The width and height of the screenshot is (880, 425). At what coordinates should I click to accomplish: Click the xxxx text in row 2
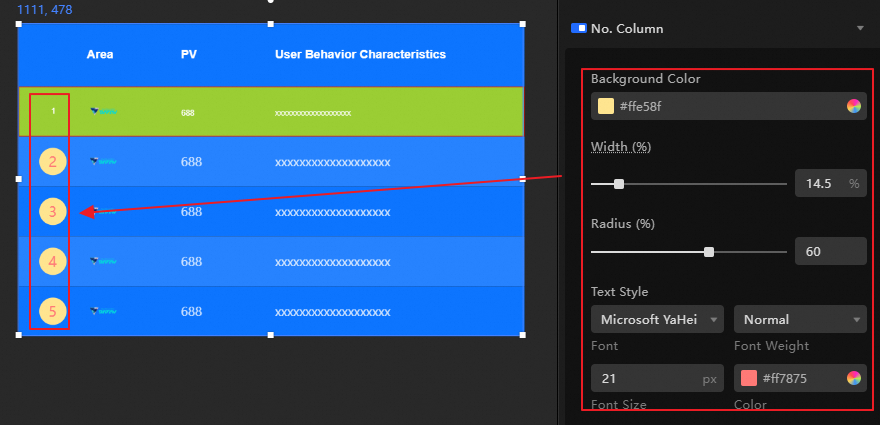332,163
